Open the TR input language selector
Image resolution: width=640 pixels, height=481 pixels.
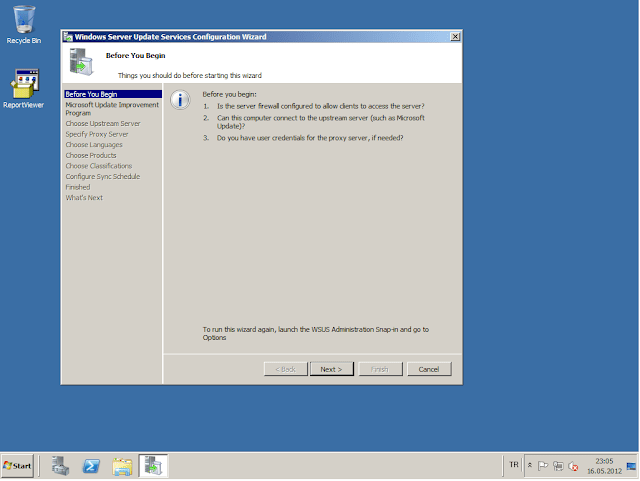[x=513, y=465]
